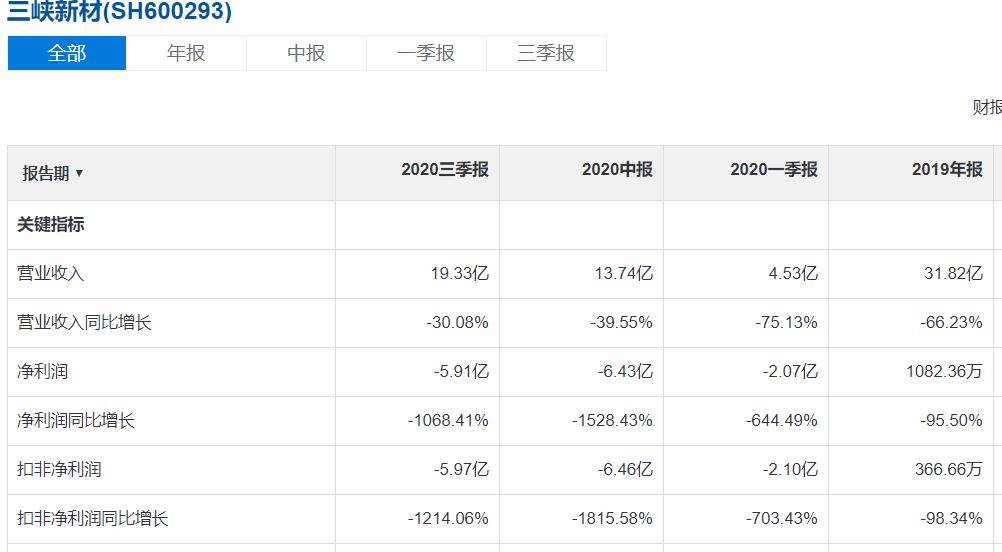Open the 三峡新材(SH600293) stock title link
This screenshot has width=1002, height=552.
pos(119,12)
